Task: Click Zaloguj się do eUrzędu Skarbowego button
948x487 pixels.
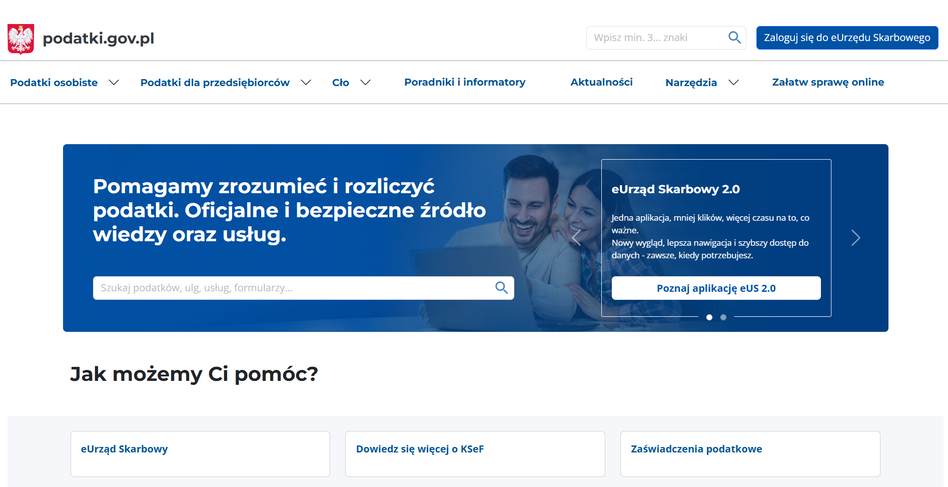Action: coord(847,37)
